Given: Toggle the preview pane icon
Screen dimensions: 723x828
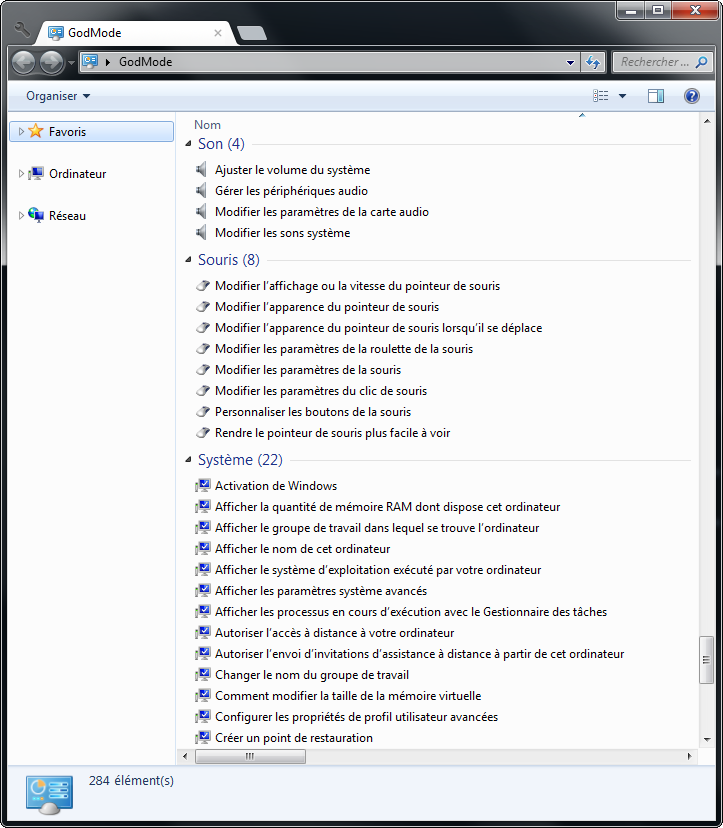Looking at the screenshot, I should 656,96.
